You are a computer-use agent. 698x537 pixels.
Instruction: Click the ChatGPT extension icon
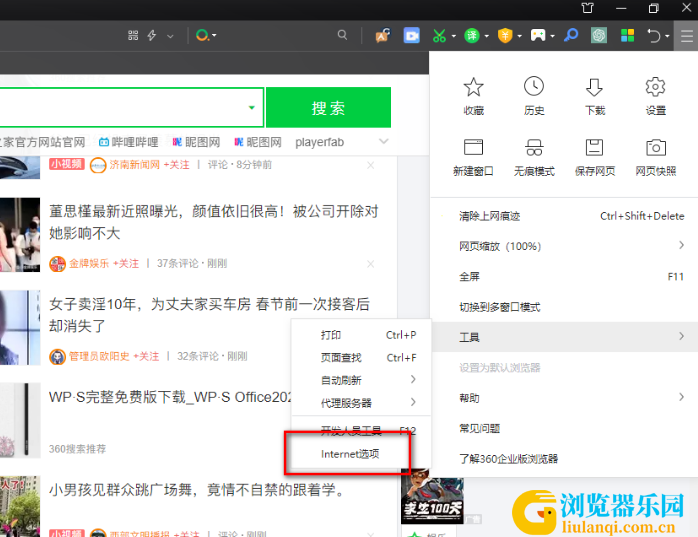click(x=599, y=35)
